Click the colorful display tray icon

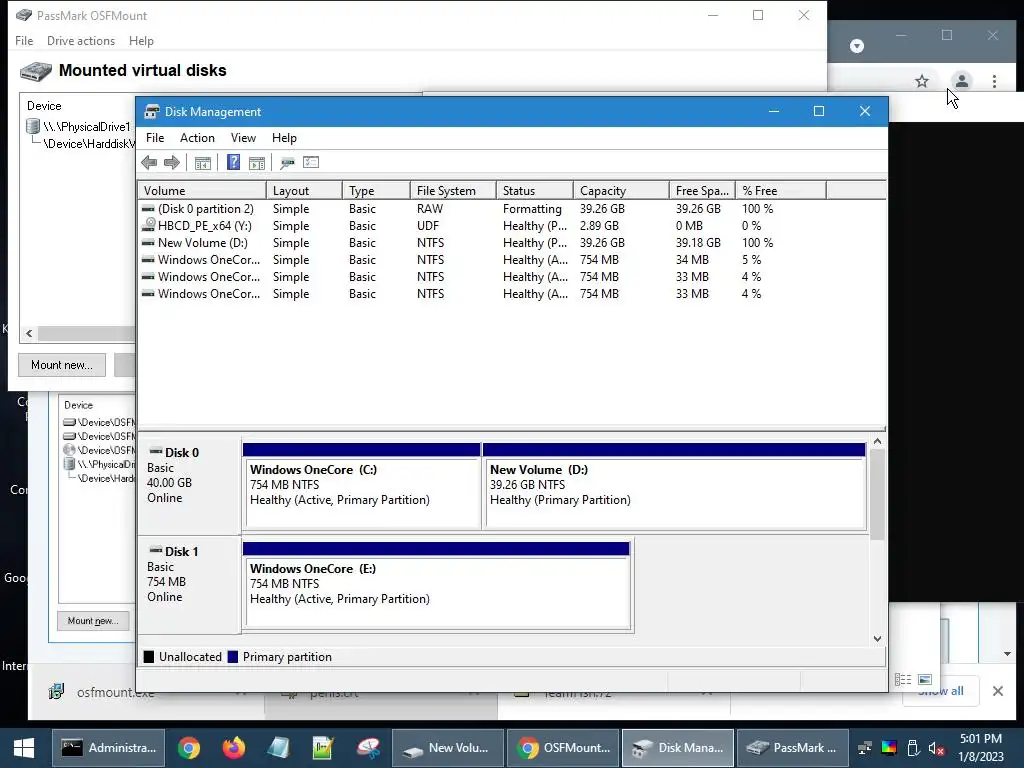click(889, 748)
